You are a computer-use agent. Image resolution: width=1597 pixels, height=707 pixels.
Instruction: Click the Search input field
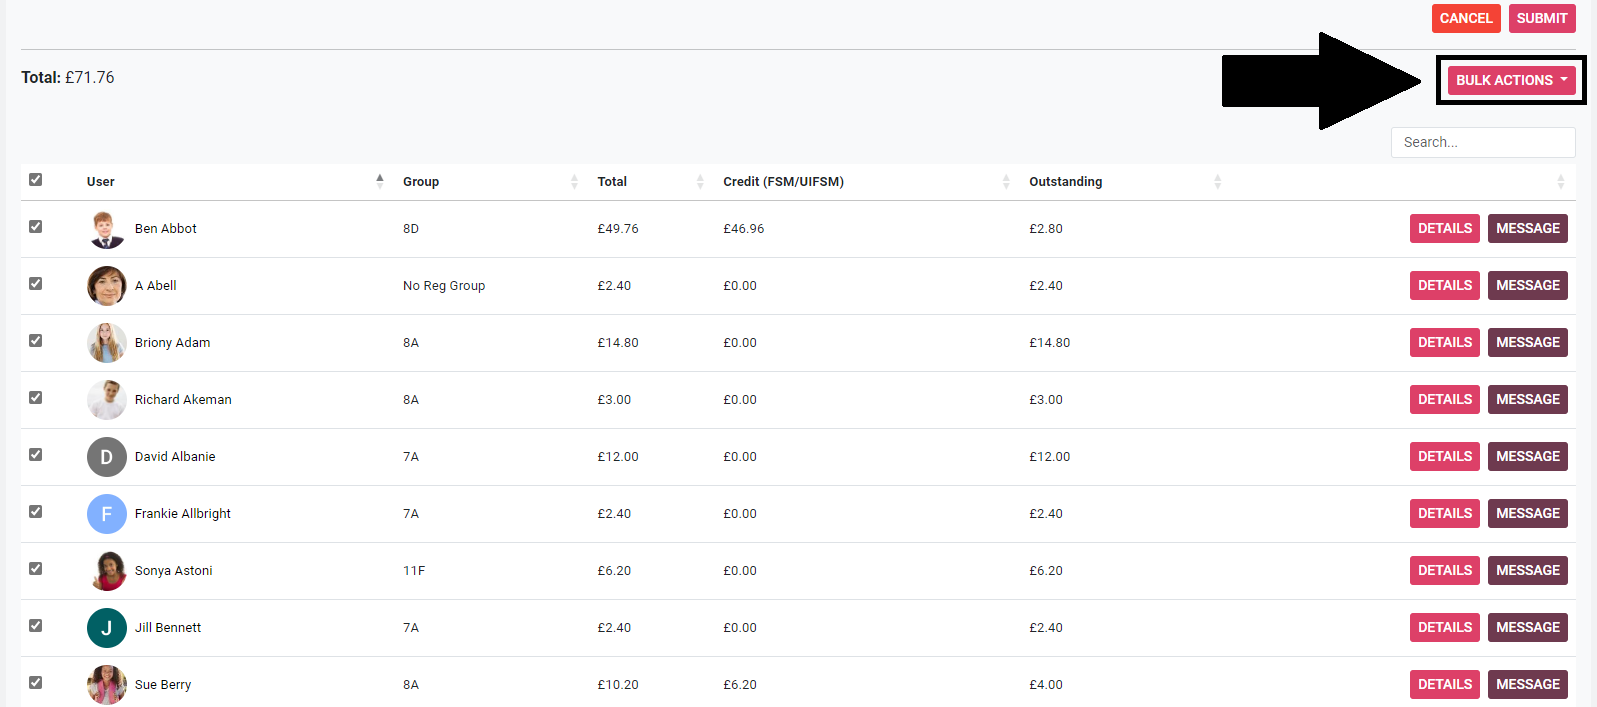pyautogui.click(x=1482, y=142)
